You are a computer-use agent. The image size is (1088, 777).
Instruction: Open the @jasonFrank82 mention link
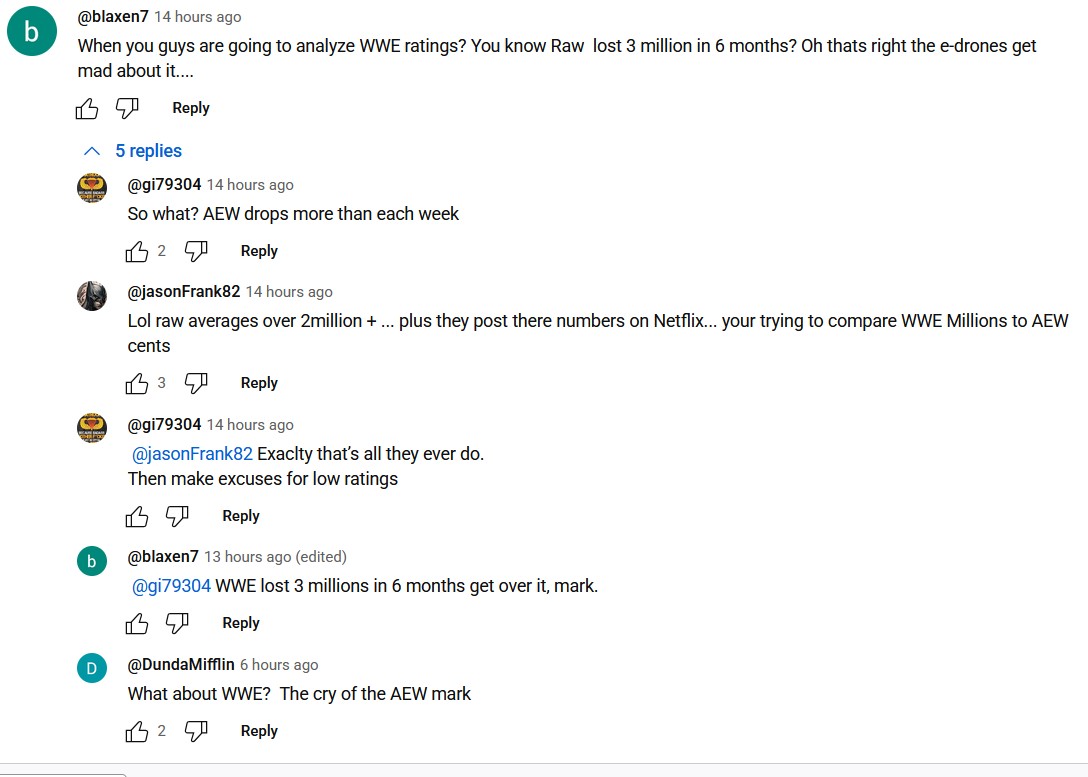click(x=192, y=454)
